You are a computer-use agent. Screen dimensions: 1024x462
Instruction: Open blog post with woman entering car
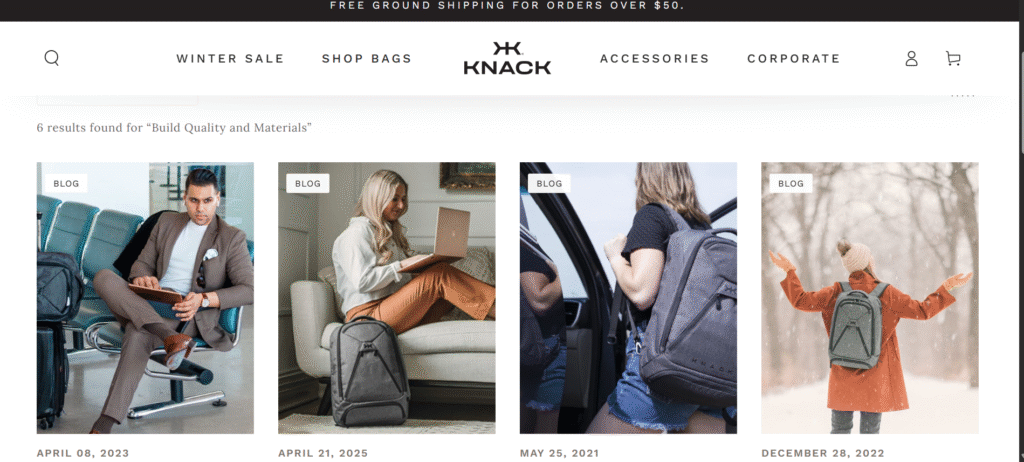point(628,298)
